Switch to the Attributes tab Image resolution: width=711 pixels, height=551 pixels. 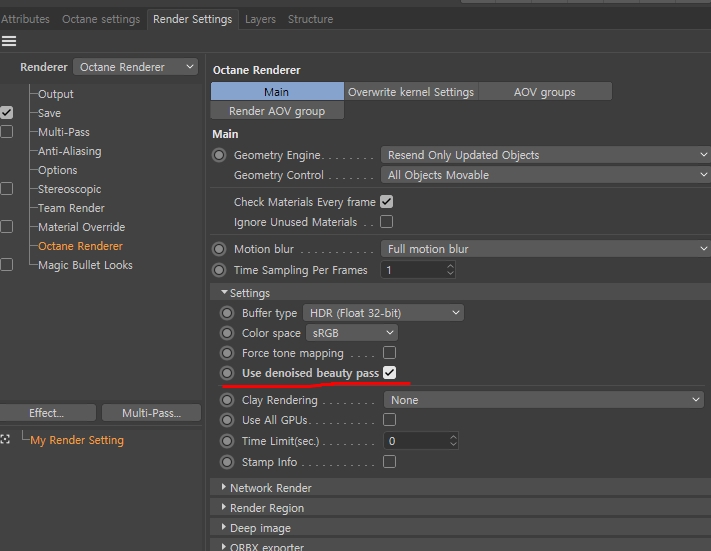pos(25,19)
